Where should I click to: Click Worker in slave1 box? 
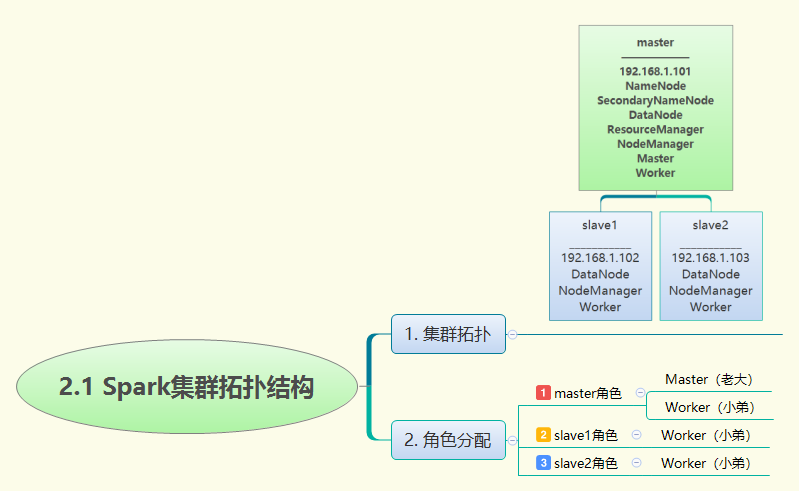pos(600,307)
